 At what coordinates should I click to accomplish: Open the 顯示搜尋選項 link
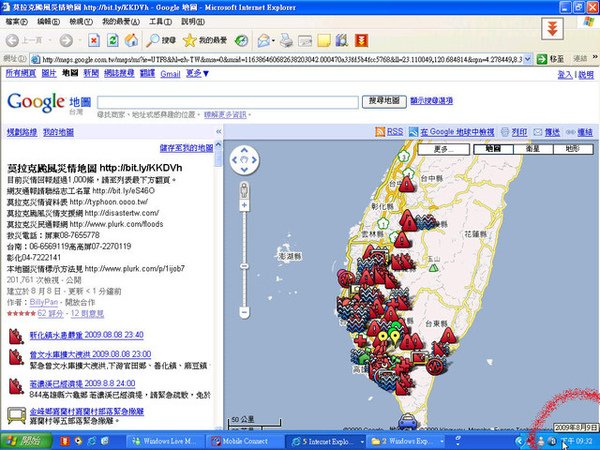432,101
